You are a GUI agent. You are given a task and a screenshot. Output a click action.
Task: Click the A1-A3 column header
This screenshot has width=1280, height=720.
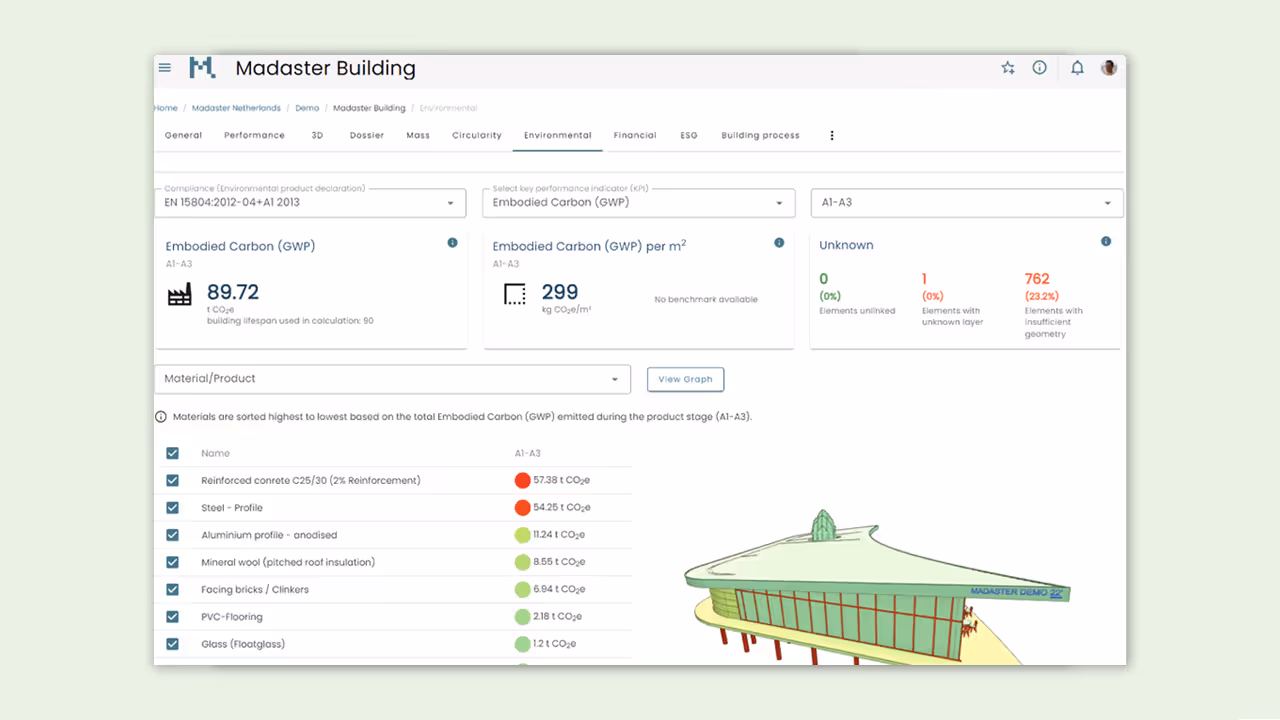528,453
